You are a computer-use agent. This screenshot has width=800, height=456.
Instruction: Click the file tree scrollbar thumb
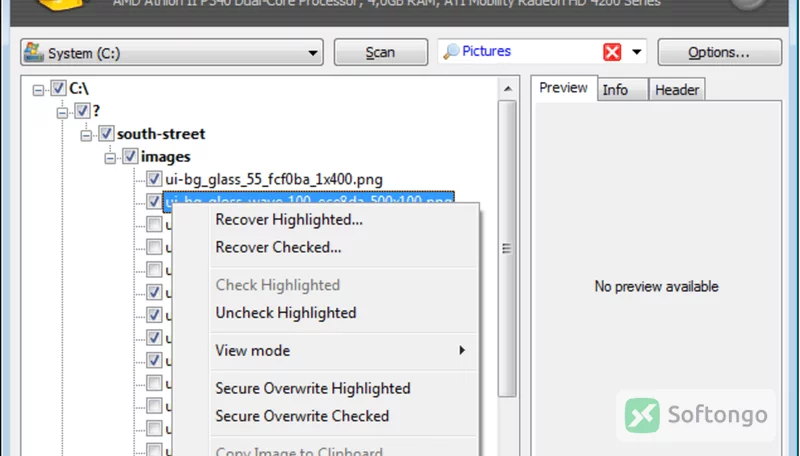(x=507, y=248)
